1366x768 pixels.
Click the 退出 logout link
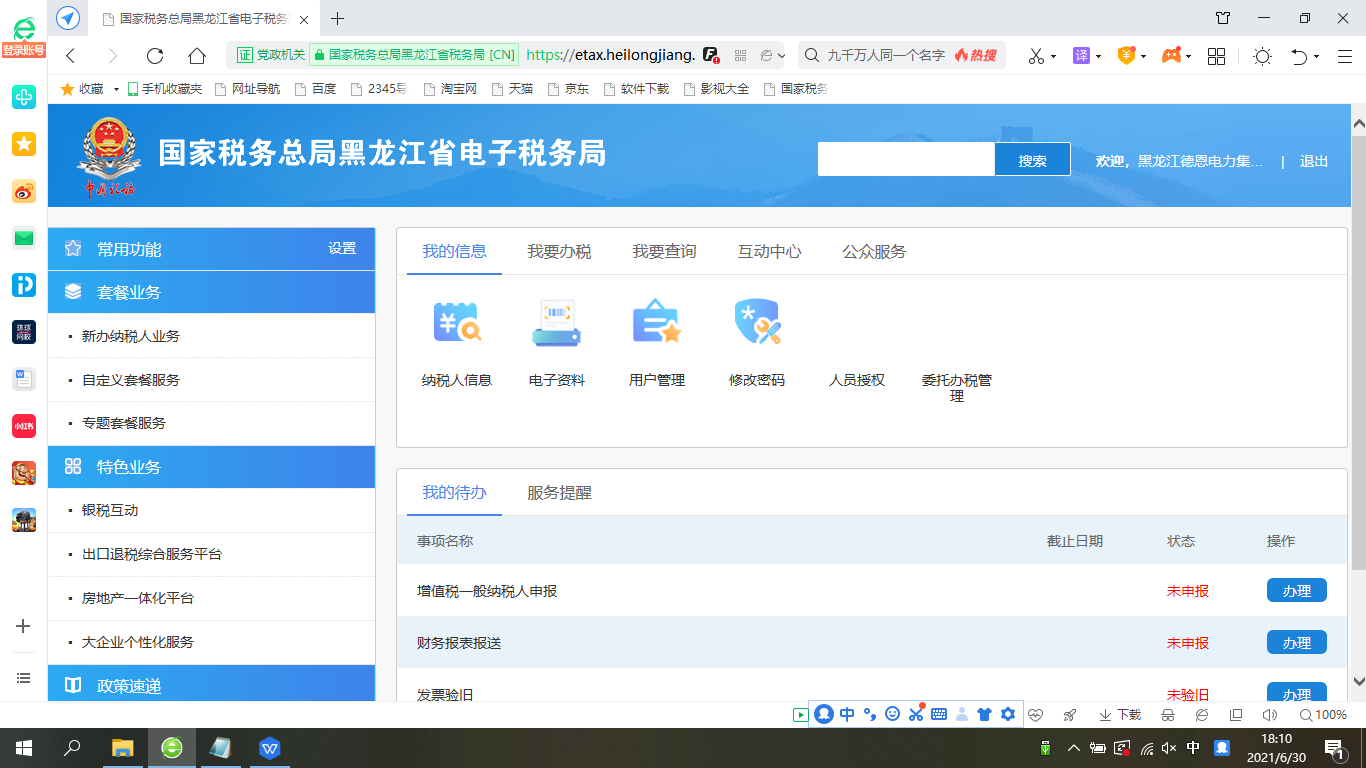click(x=1313, y=161)
